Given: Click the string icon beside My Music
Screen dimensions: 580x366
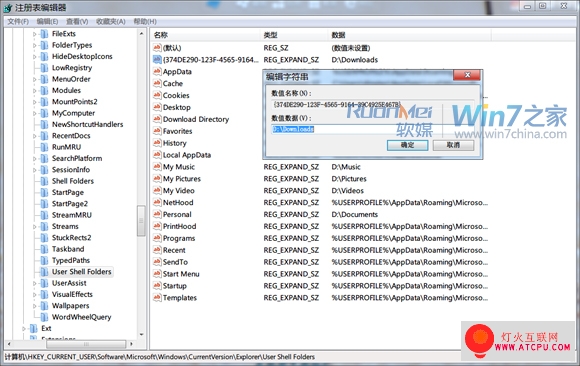Looking at the screenshot, I should point(157,167).
